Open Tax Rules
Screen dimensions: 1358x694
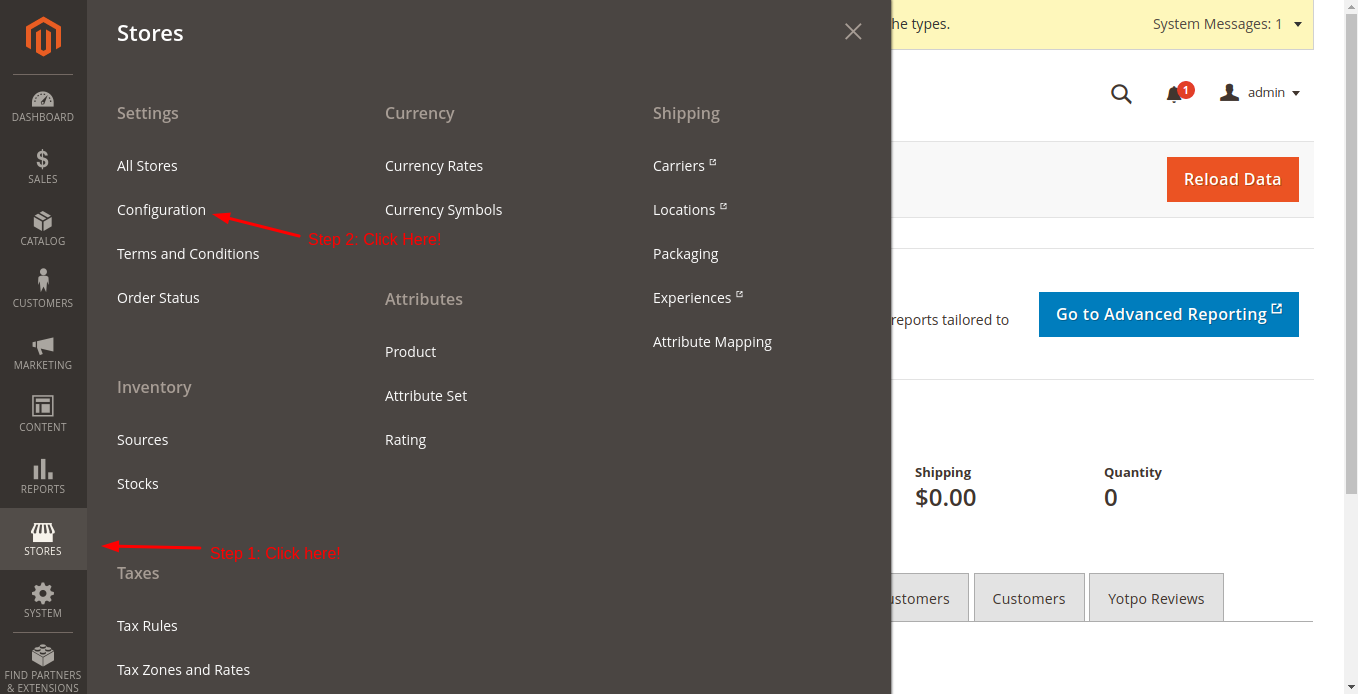click(x=147, y=626)
